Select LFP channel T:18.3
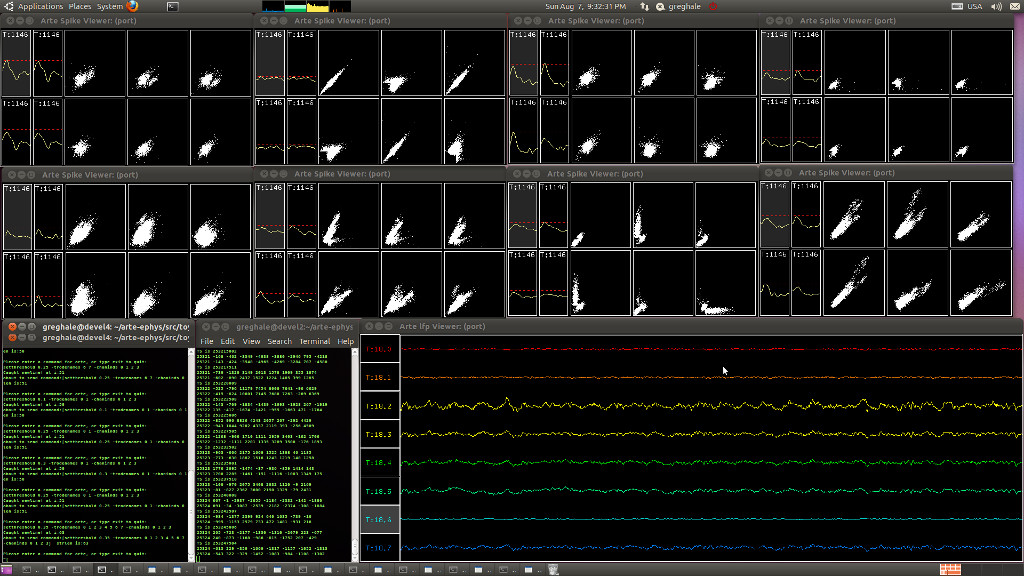This screenshot has height=576, width=1024. 379,434
